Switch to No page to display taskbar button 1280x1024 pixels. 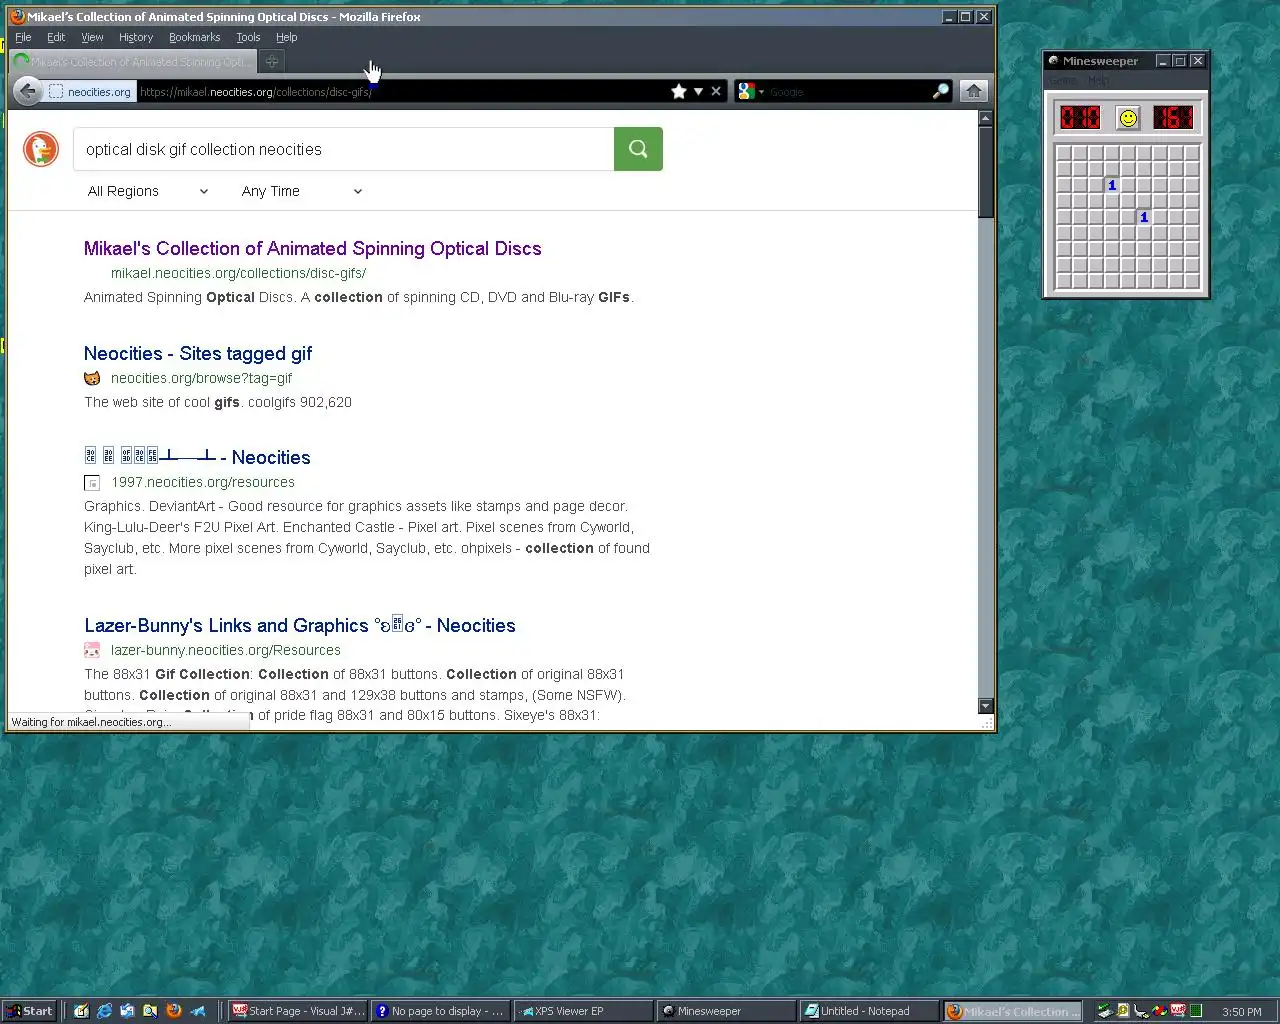[x=440, y=1011]
